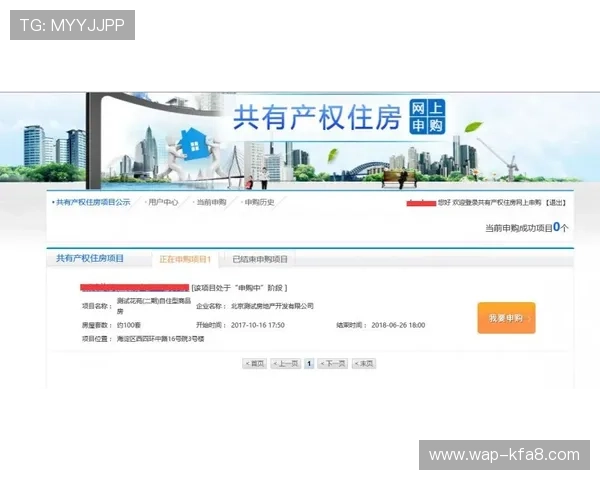600x480 pixels.
Task: Click 共有产权住房 banner title
Action: point(317,118)
